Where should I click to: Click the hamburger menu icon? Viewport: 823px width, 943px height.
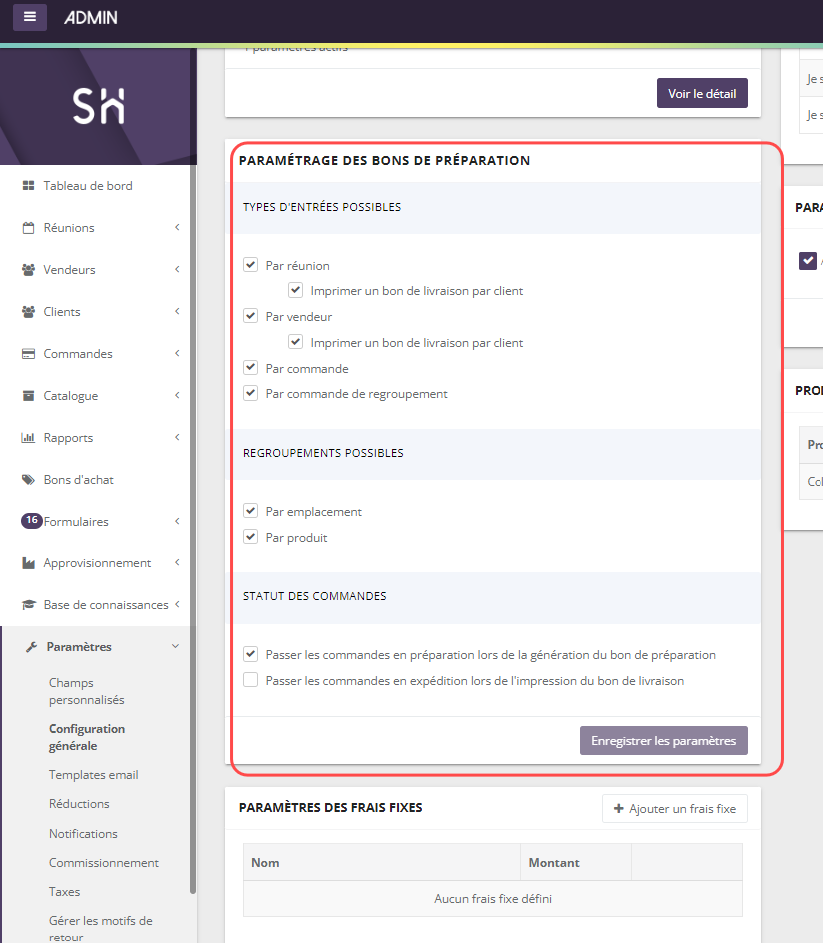pos(30,17)
